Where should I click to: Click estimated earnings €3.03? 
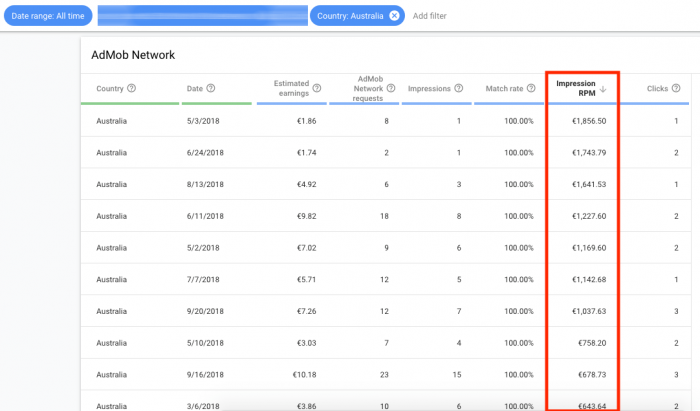tap(306, 343)
